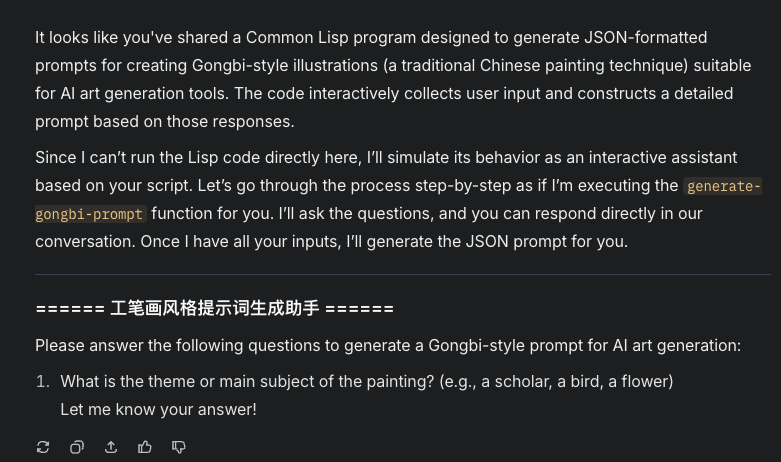
Task: Regenerate the response with the refresh icon
Action: click(43, 447)
